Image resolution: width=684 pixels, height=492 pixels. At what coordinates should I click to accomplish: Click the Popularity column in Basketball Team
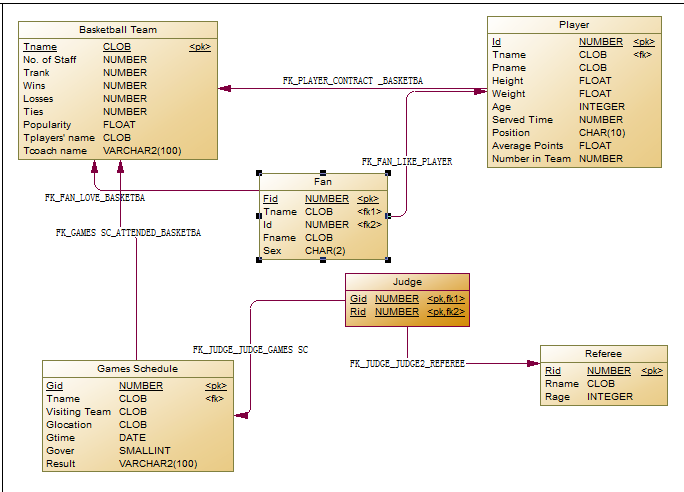[x=46, y=125]
